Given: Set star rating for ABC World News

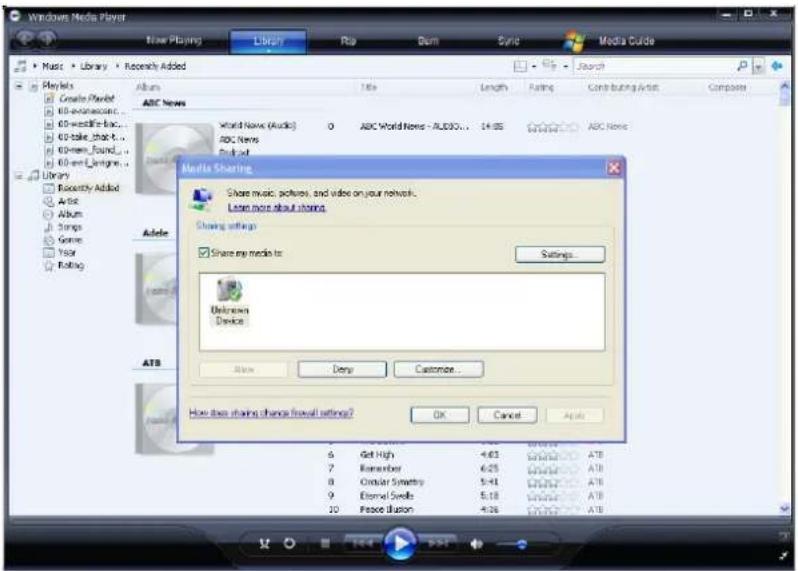Looking at the screenshot, I should [x=553, y=127].
